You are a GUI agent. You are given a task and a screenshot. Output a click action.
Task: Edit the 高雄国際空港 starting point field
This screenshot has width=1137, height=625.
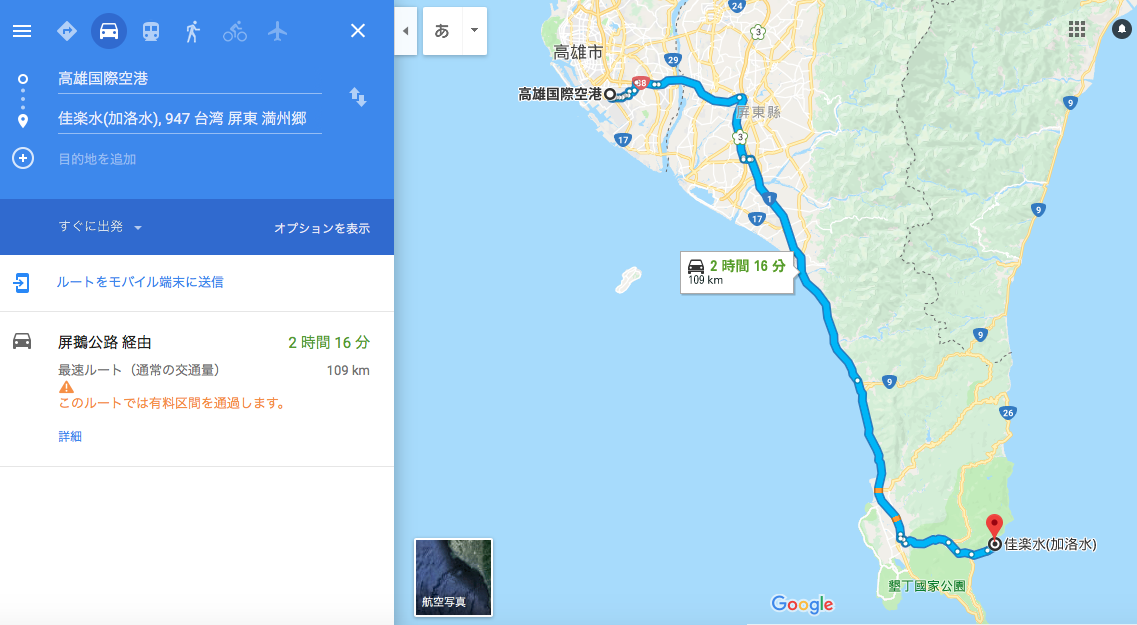coord(189,79)
